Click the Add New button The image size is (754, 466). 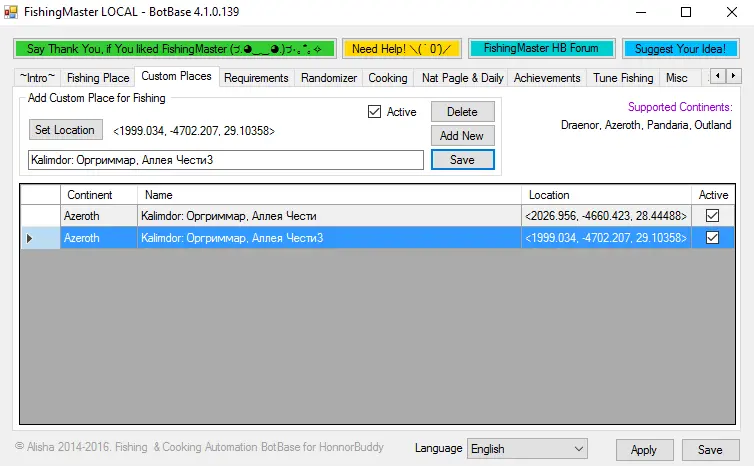[463, 136]
